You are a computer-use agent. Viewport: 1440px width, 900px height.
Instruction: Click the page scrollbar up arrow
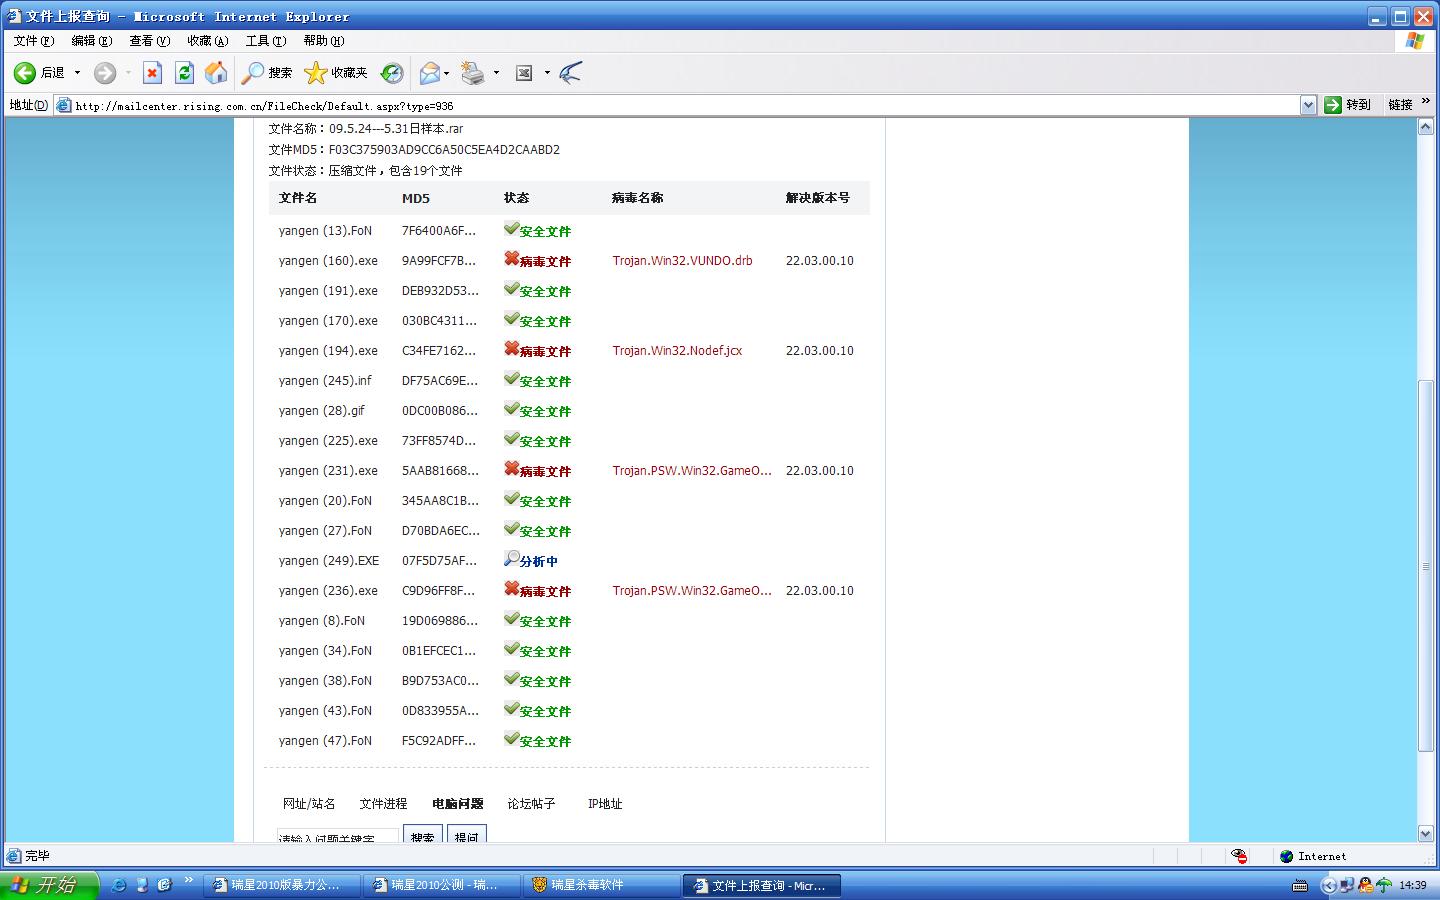click(1426, 127)
